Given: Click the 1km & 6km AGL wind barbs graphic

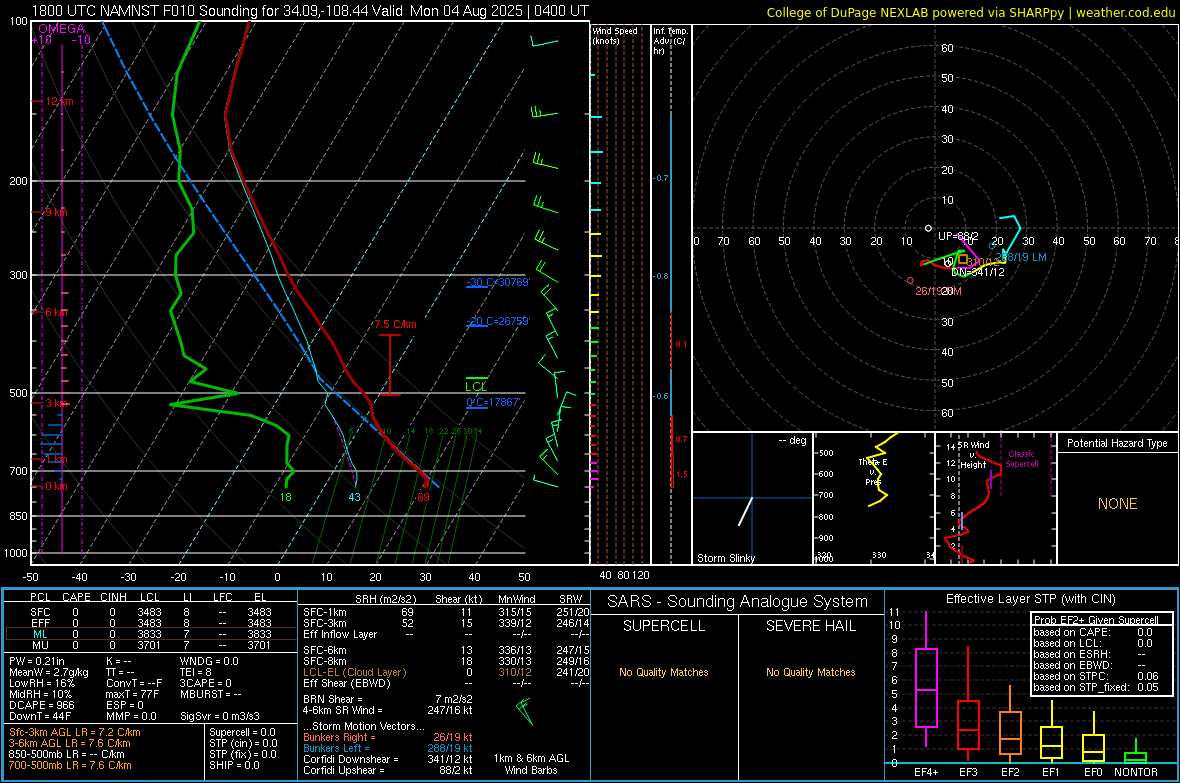Looking at the screenshot, I should (x=524, y=711).
